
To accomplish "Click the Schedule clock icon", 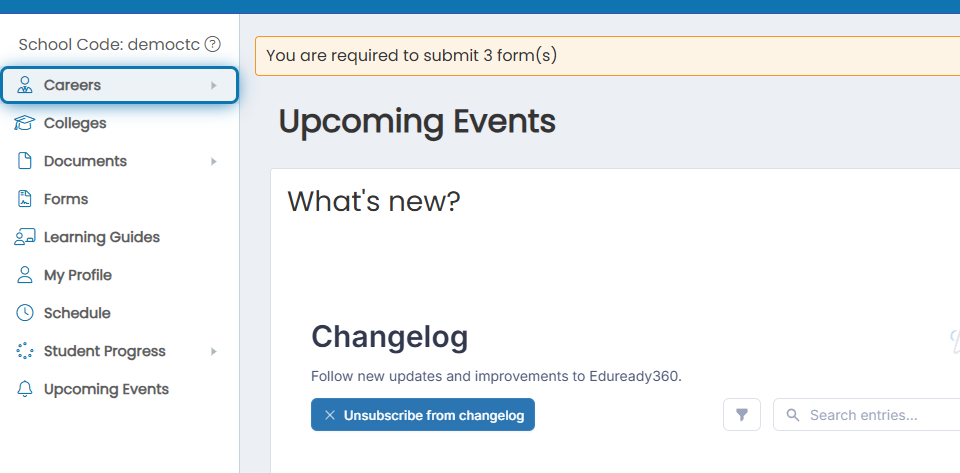I will tap(24, 313).
